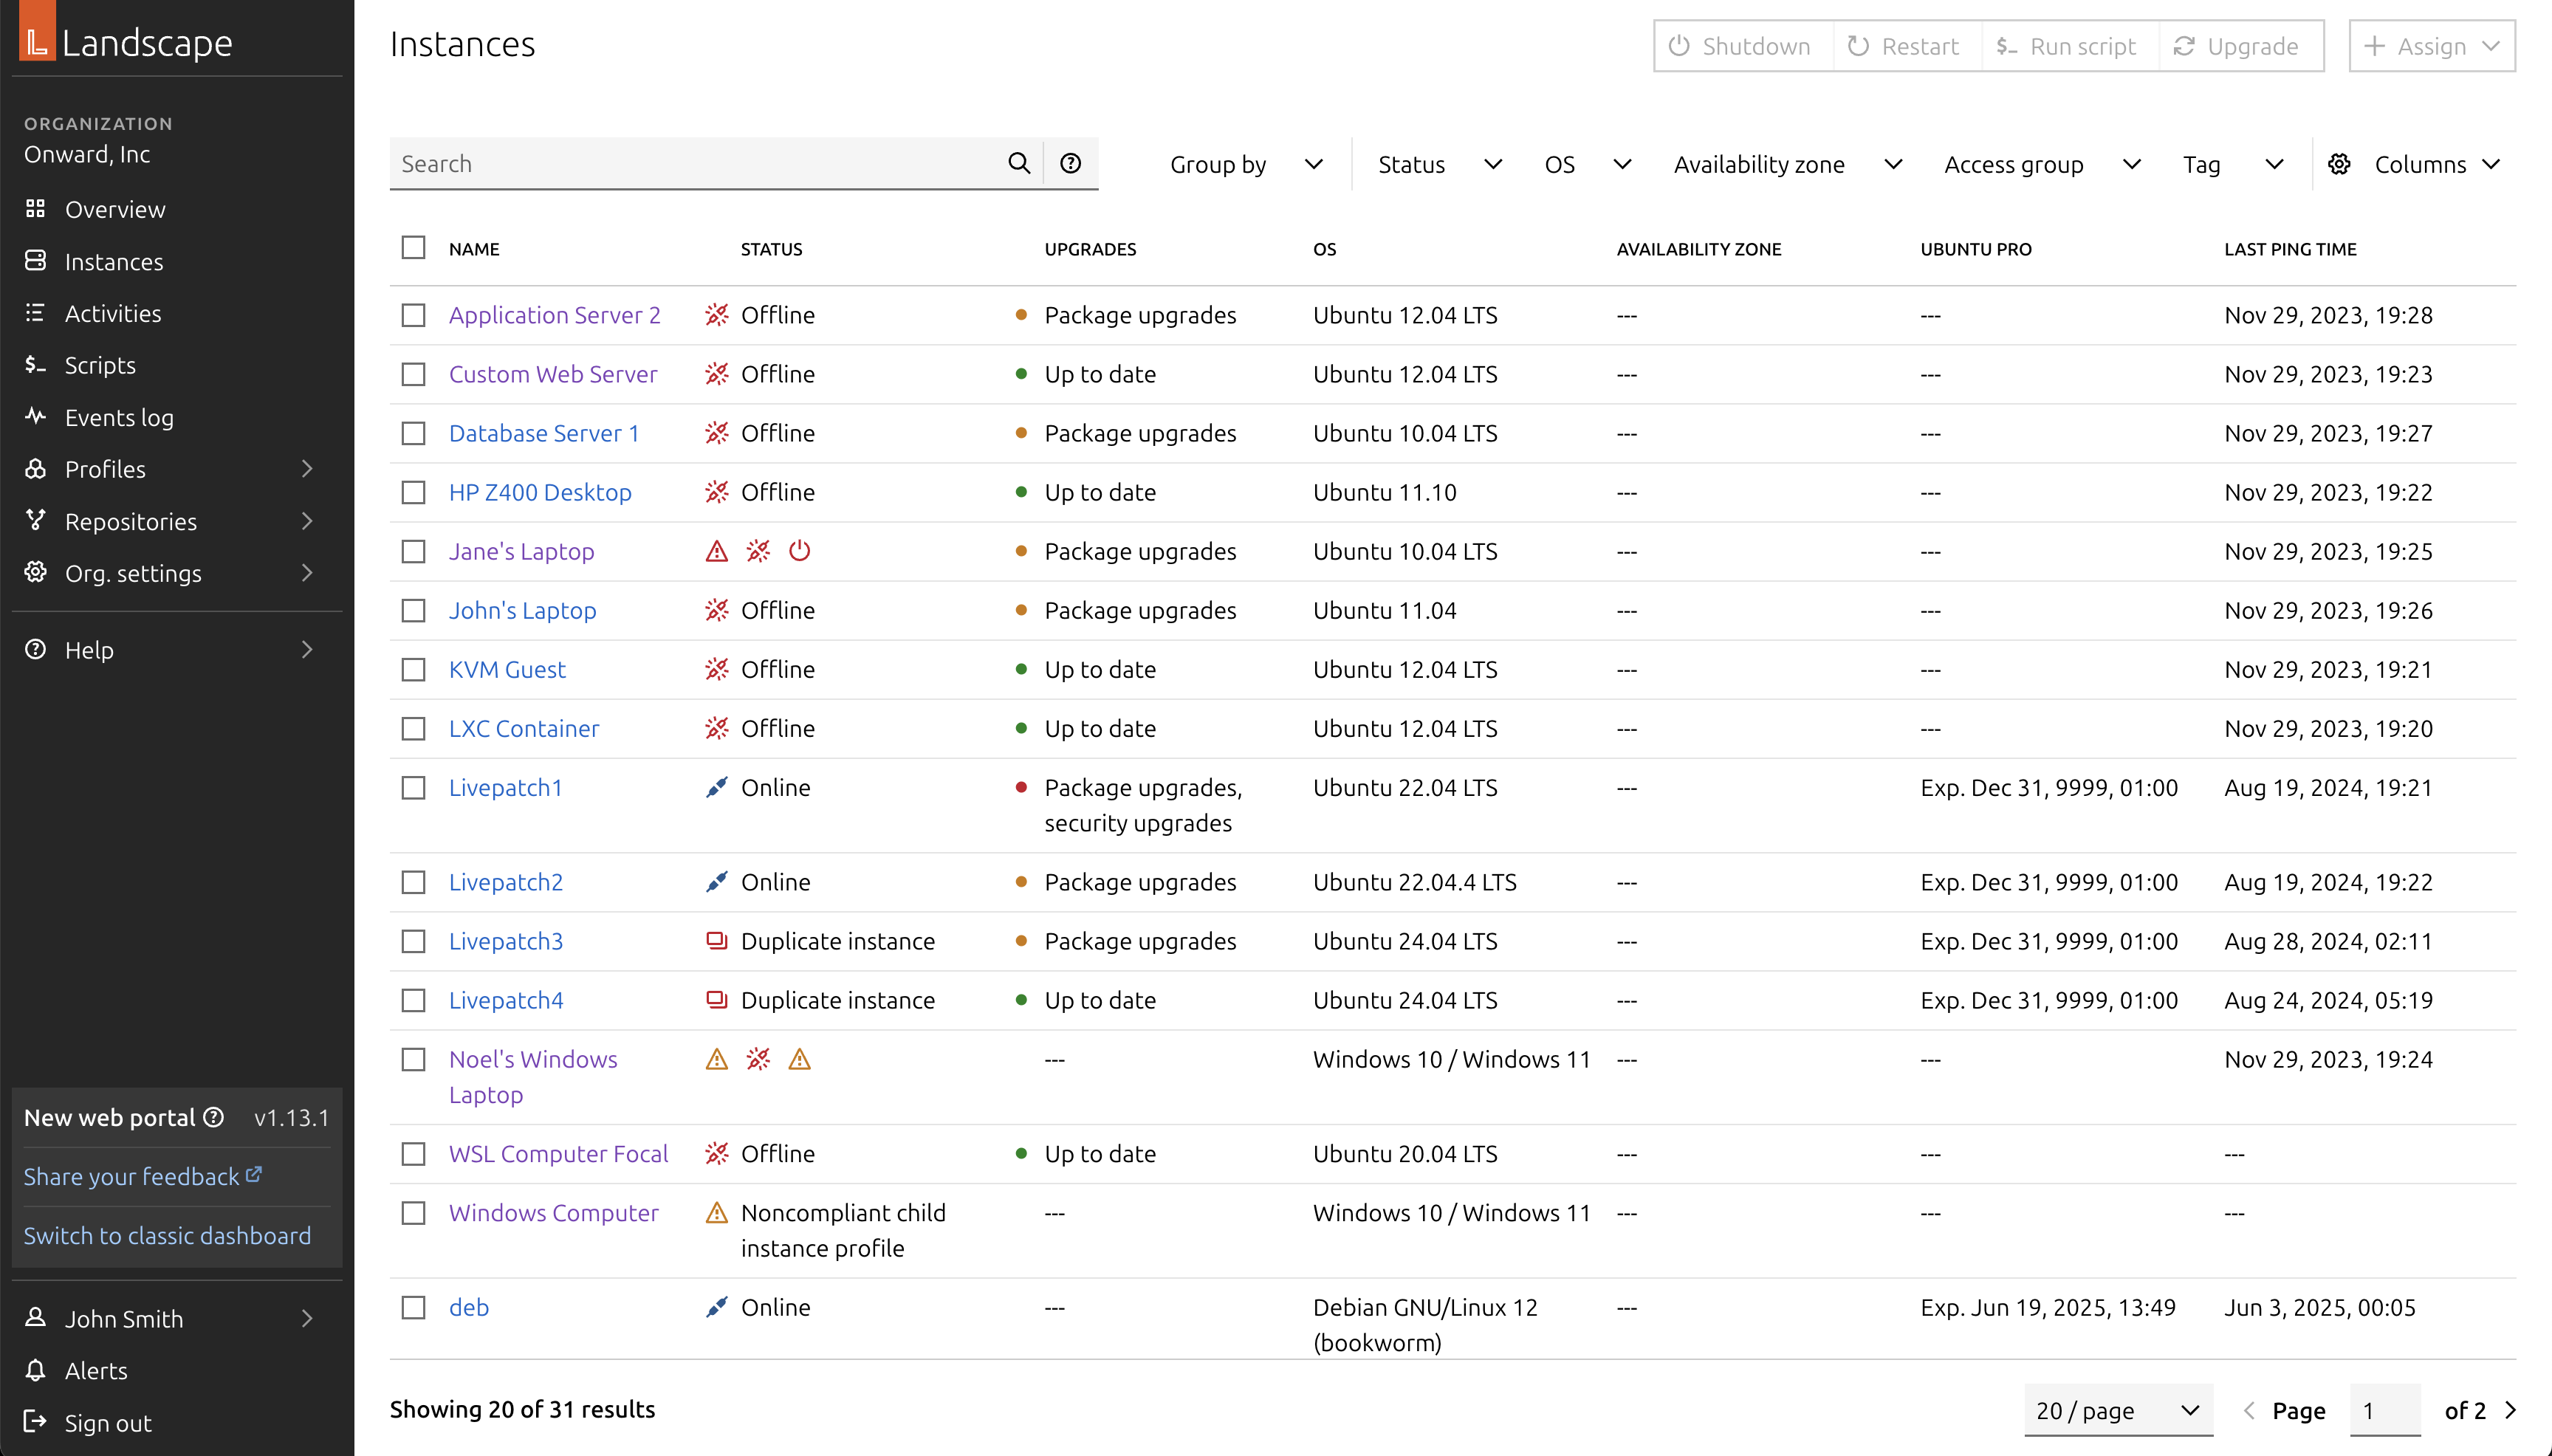Click the Run script button
Viewport: 2552px width, 1456px height.
click(x=2069, y=46)
